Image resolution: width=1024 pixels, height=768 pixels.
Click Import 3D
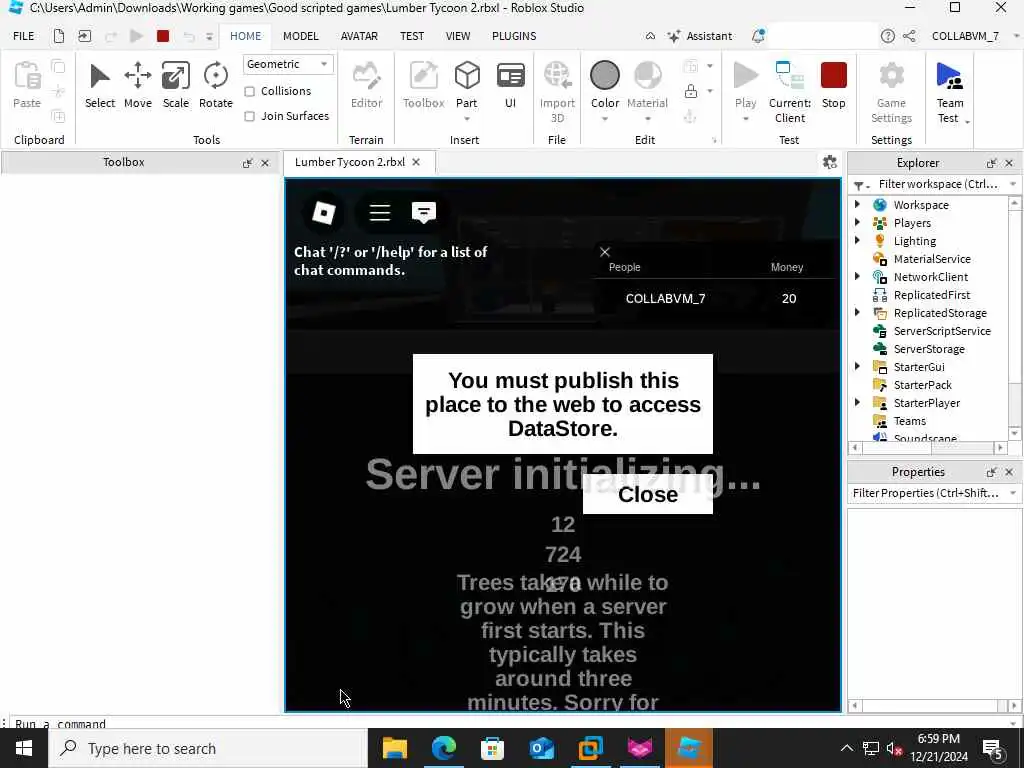click(x=557, y=91)
